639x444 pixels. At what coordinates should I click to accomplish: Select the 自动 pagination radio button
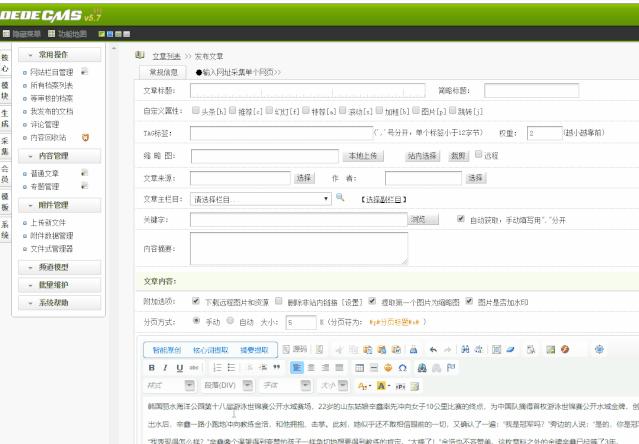tap(230, 321)
